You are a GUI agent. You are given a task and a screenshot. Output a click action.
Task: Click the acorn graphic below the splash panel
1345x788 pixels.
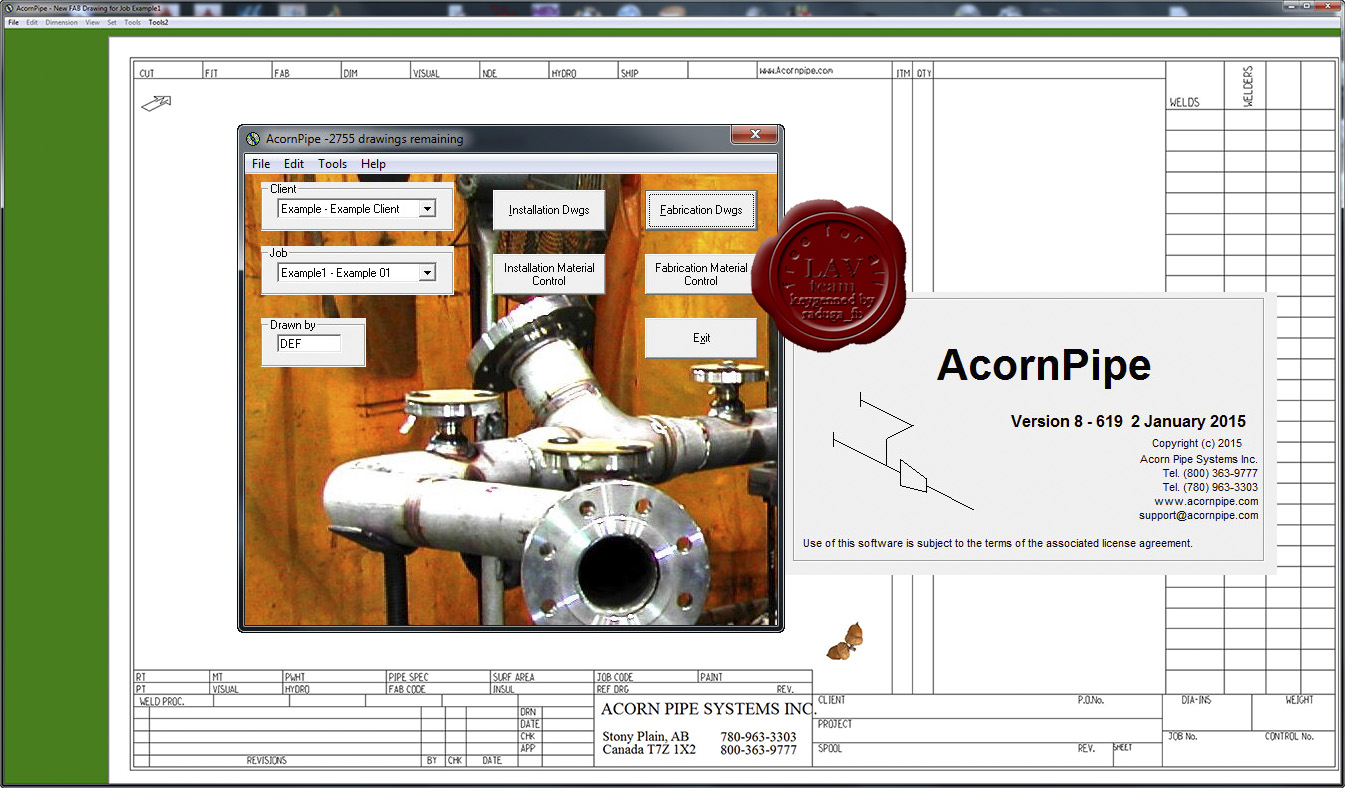pyautogui.click(x=846, y=641)
